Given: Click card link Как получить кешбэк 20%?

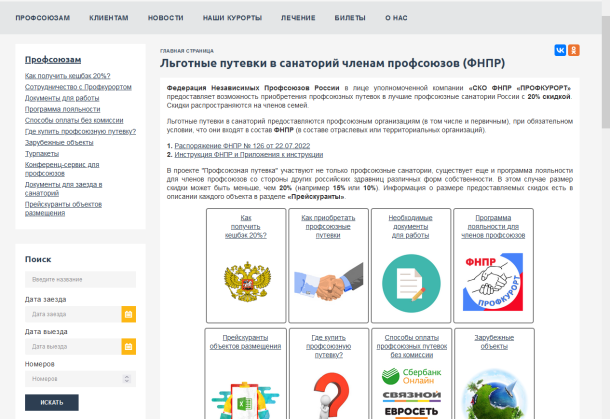Looking at the screenshot, I should tap(246, 226).
